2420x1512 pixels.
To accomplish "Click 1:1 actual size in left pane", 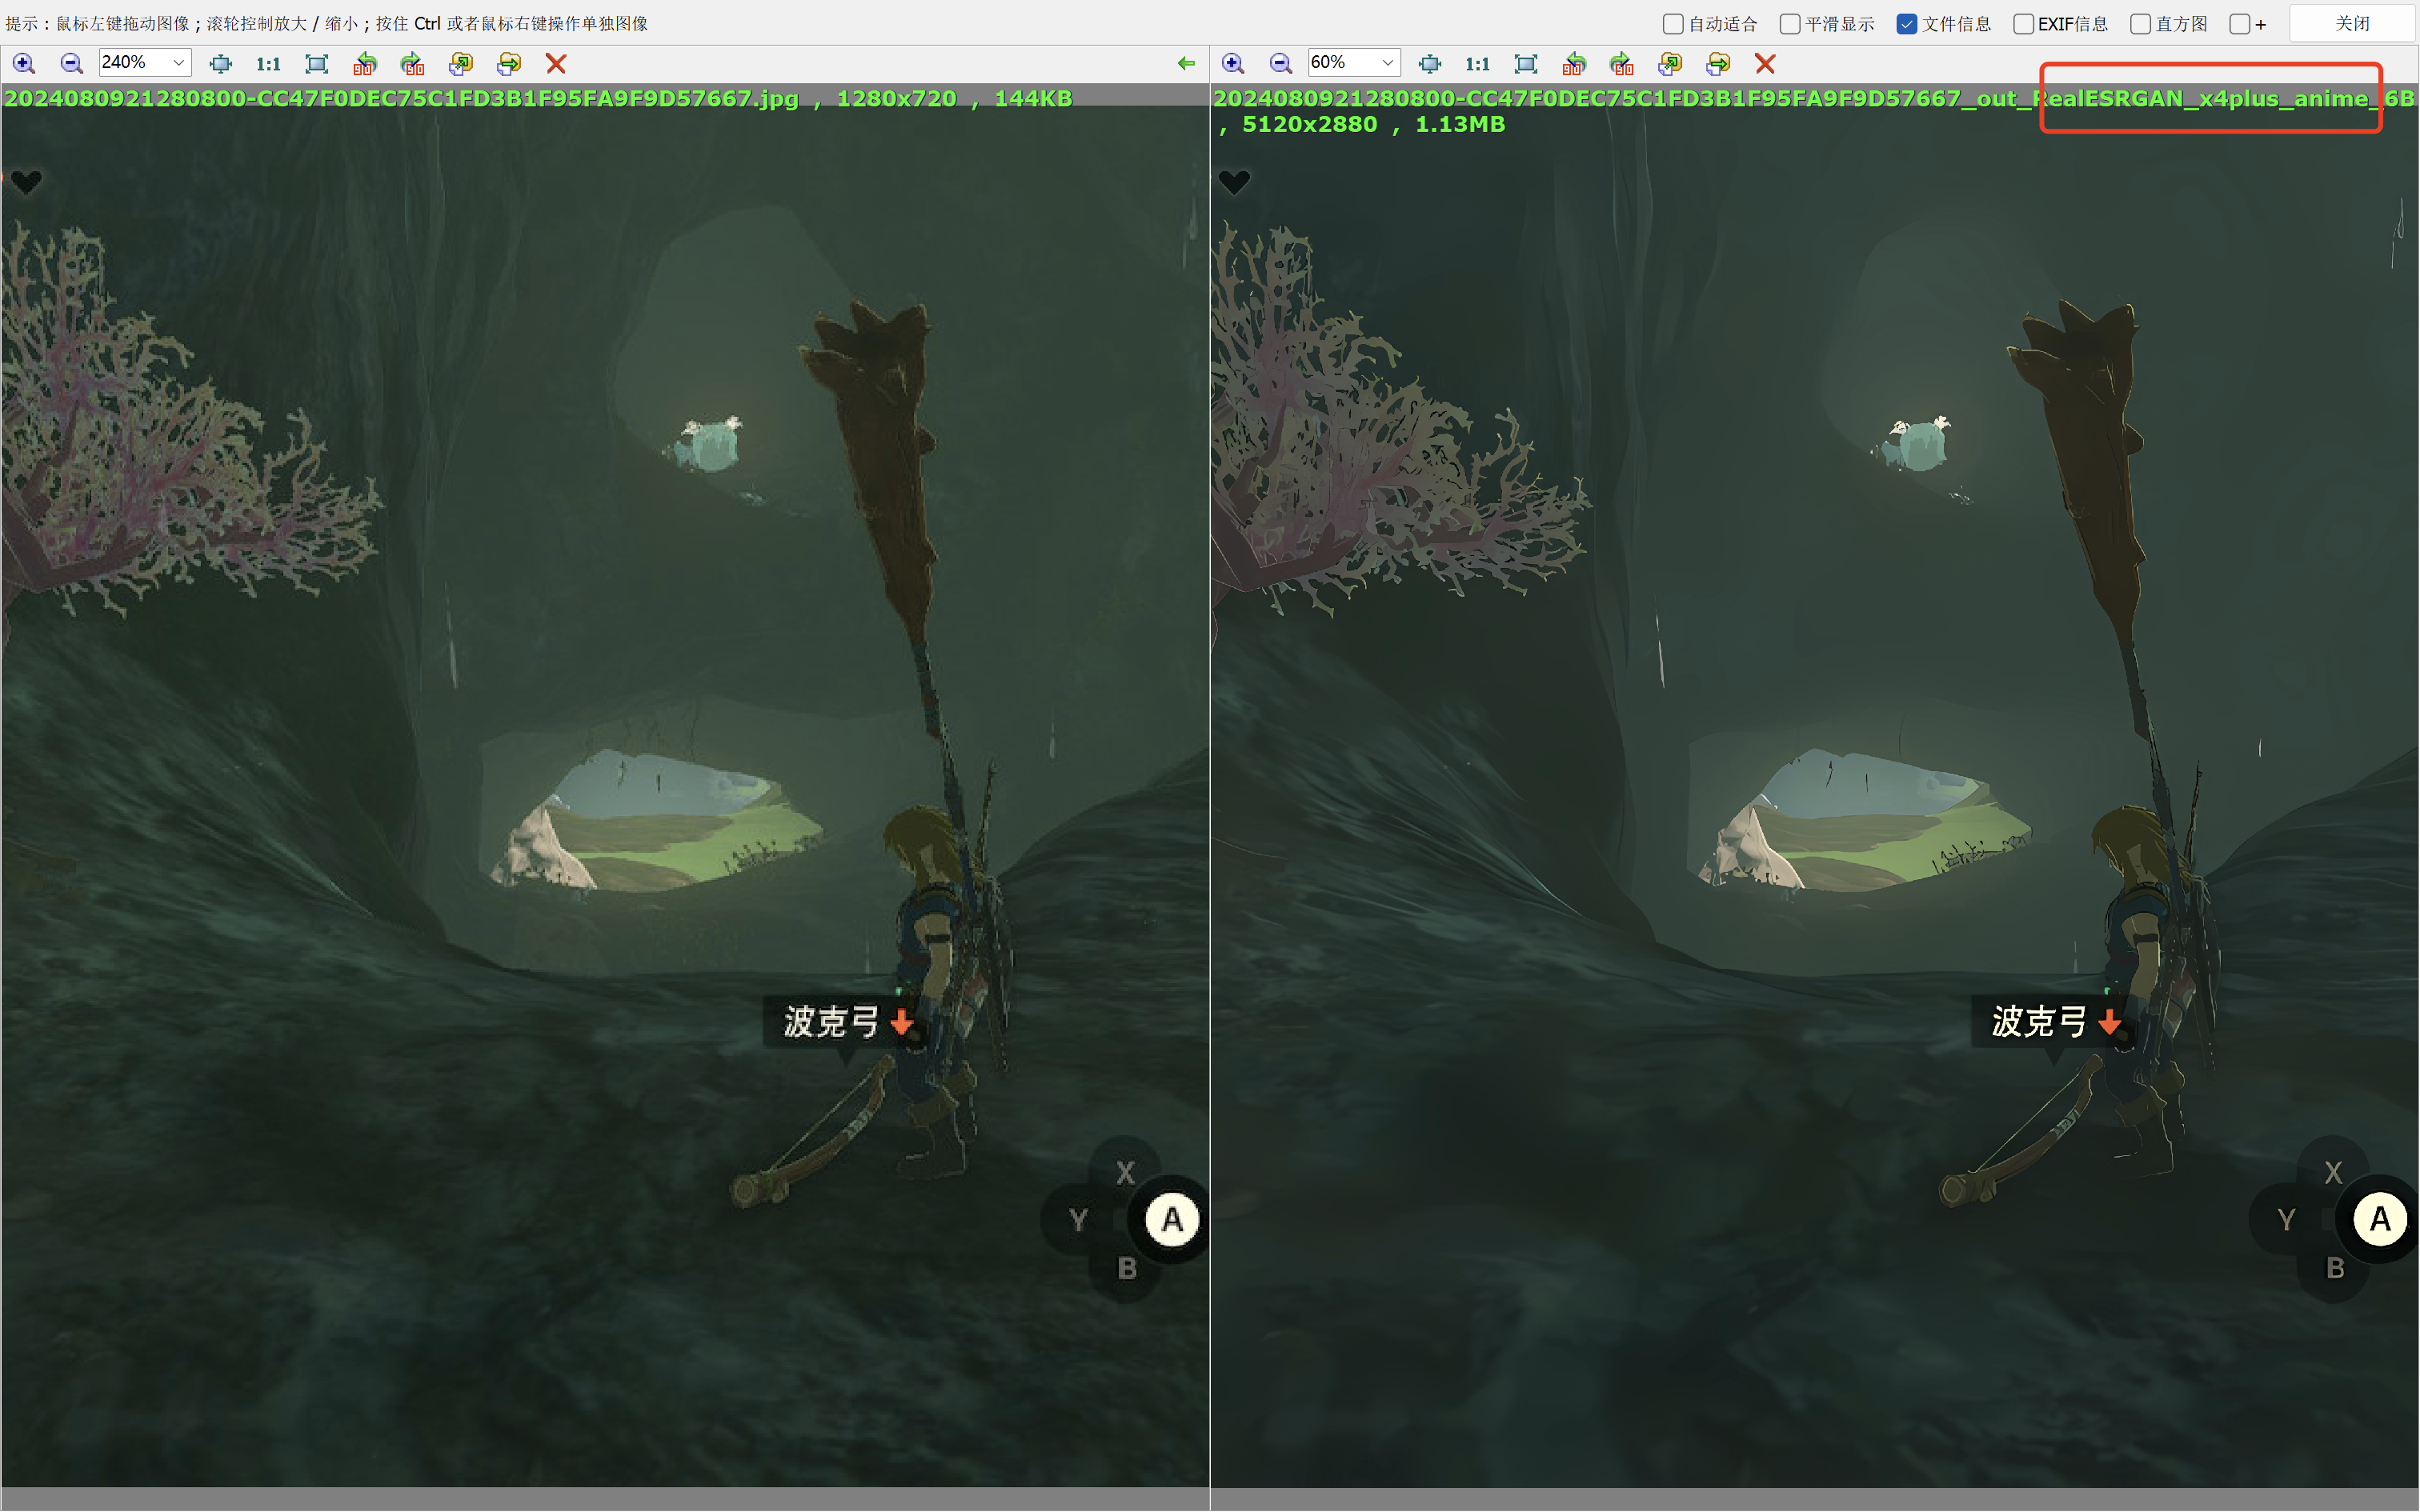I will pos(268,64).
